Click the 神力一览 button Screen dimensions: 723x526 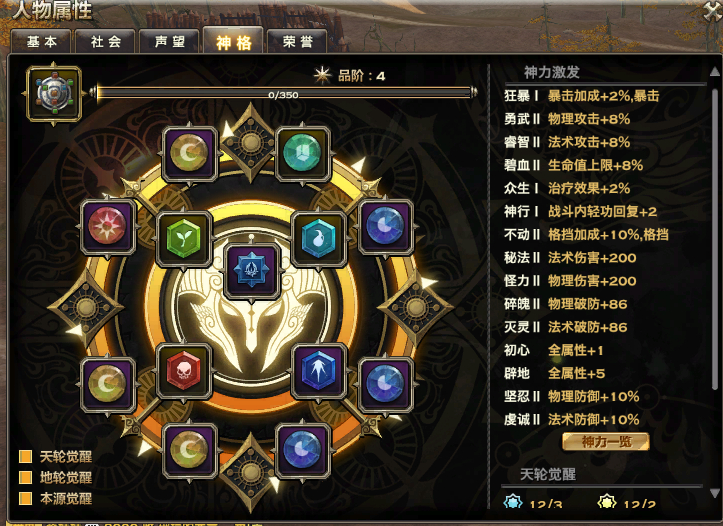coord(606,442)
